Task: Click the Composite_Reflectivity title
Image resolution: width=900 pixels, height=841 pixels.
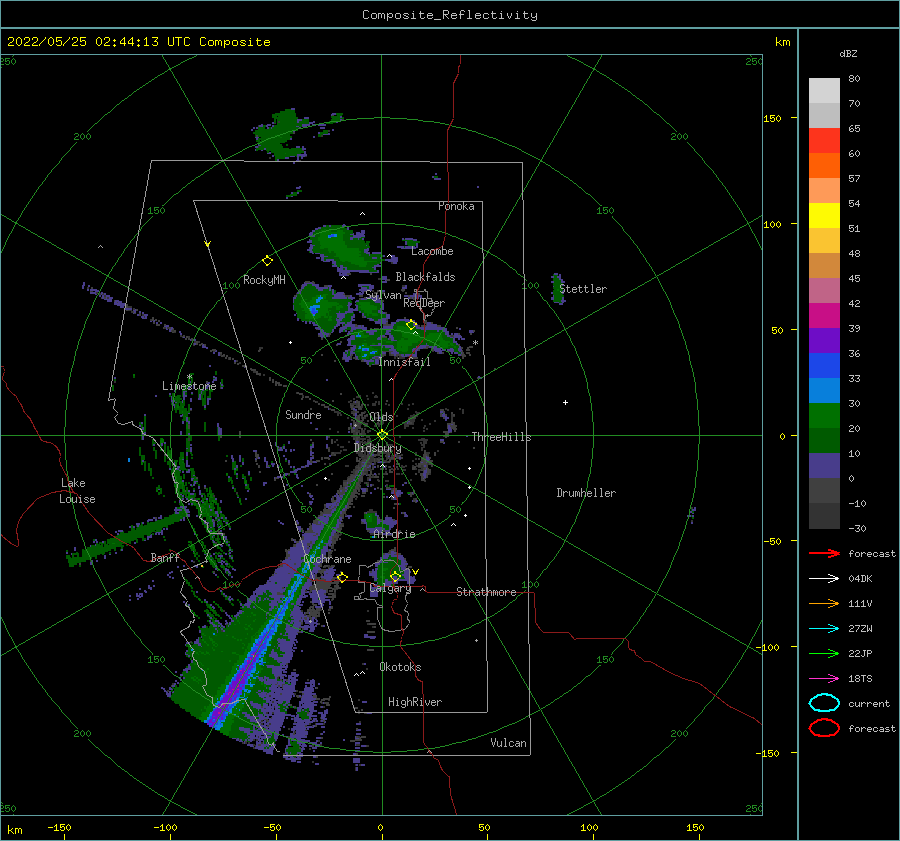Action: tap(450, 15)
